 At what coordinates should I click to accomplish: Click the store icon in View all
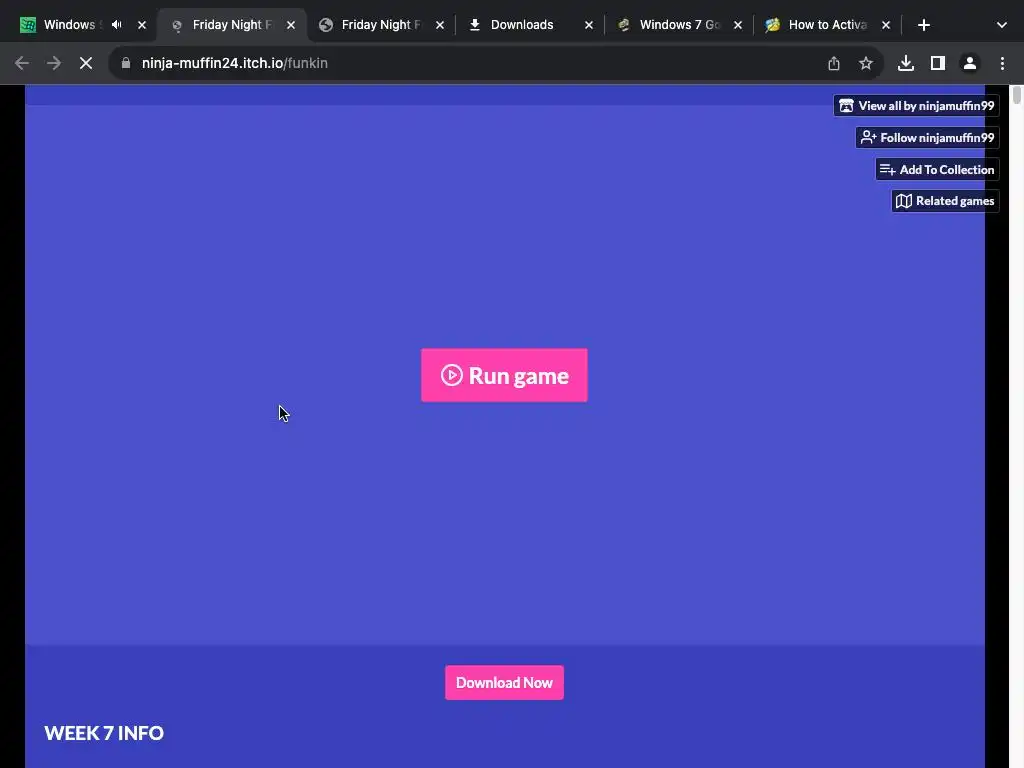846,106
